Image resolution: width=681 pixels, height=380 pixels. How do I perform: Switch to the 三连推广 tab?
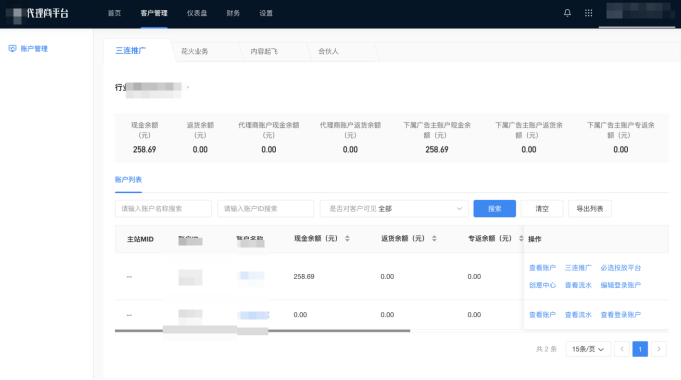click(131, 50)
